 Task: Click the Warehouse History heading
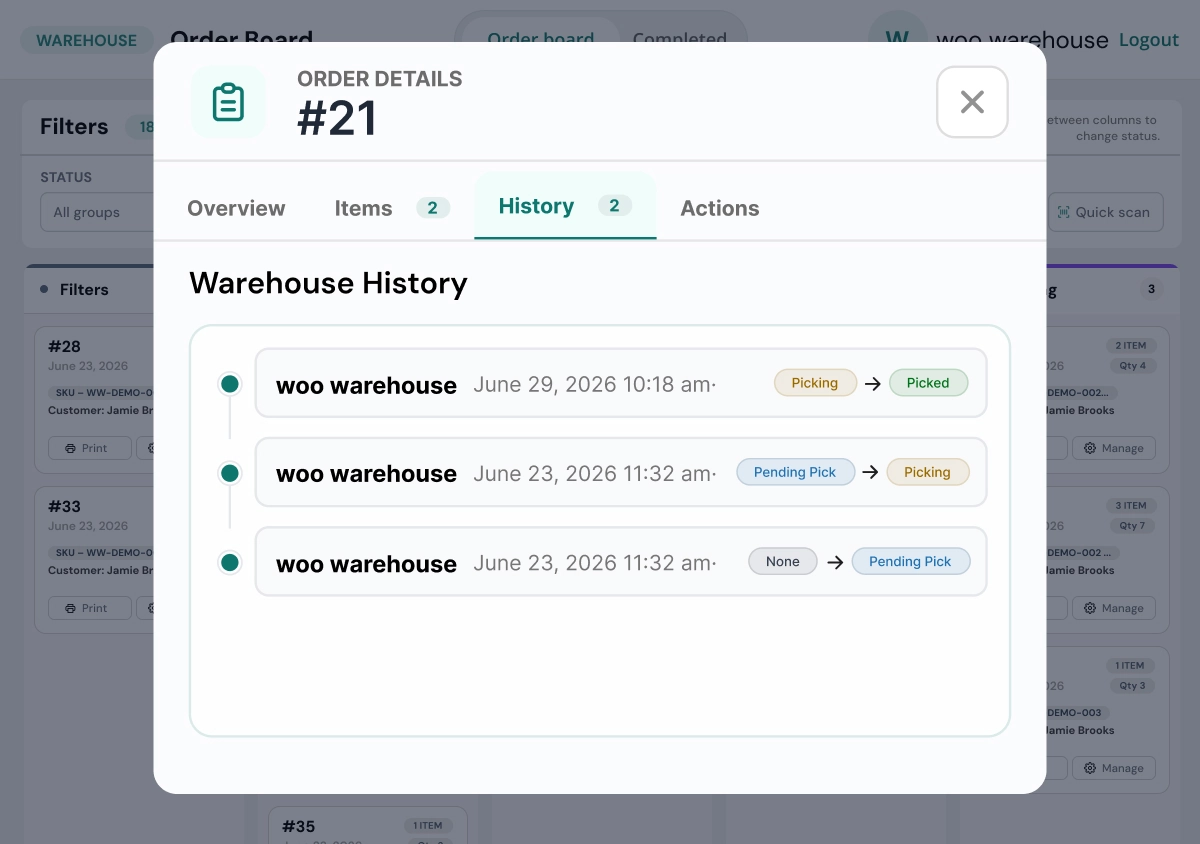point(328,284)
